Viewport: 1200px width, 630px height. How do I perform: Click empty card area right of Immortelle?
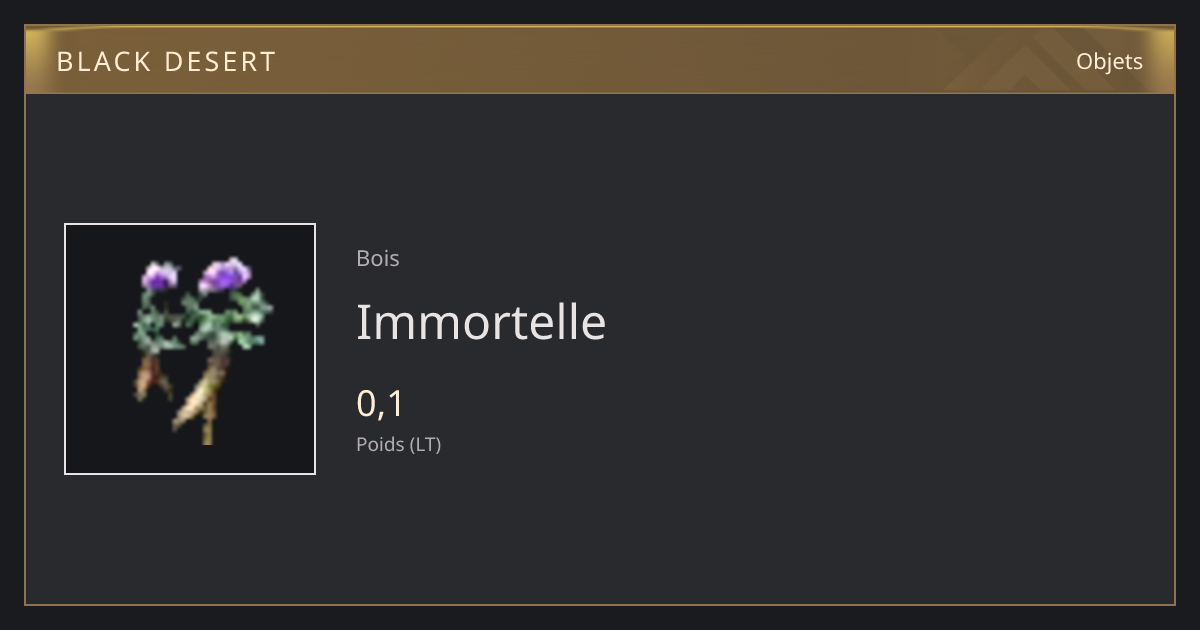pos(880,322)
